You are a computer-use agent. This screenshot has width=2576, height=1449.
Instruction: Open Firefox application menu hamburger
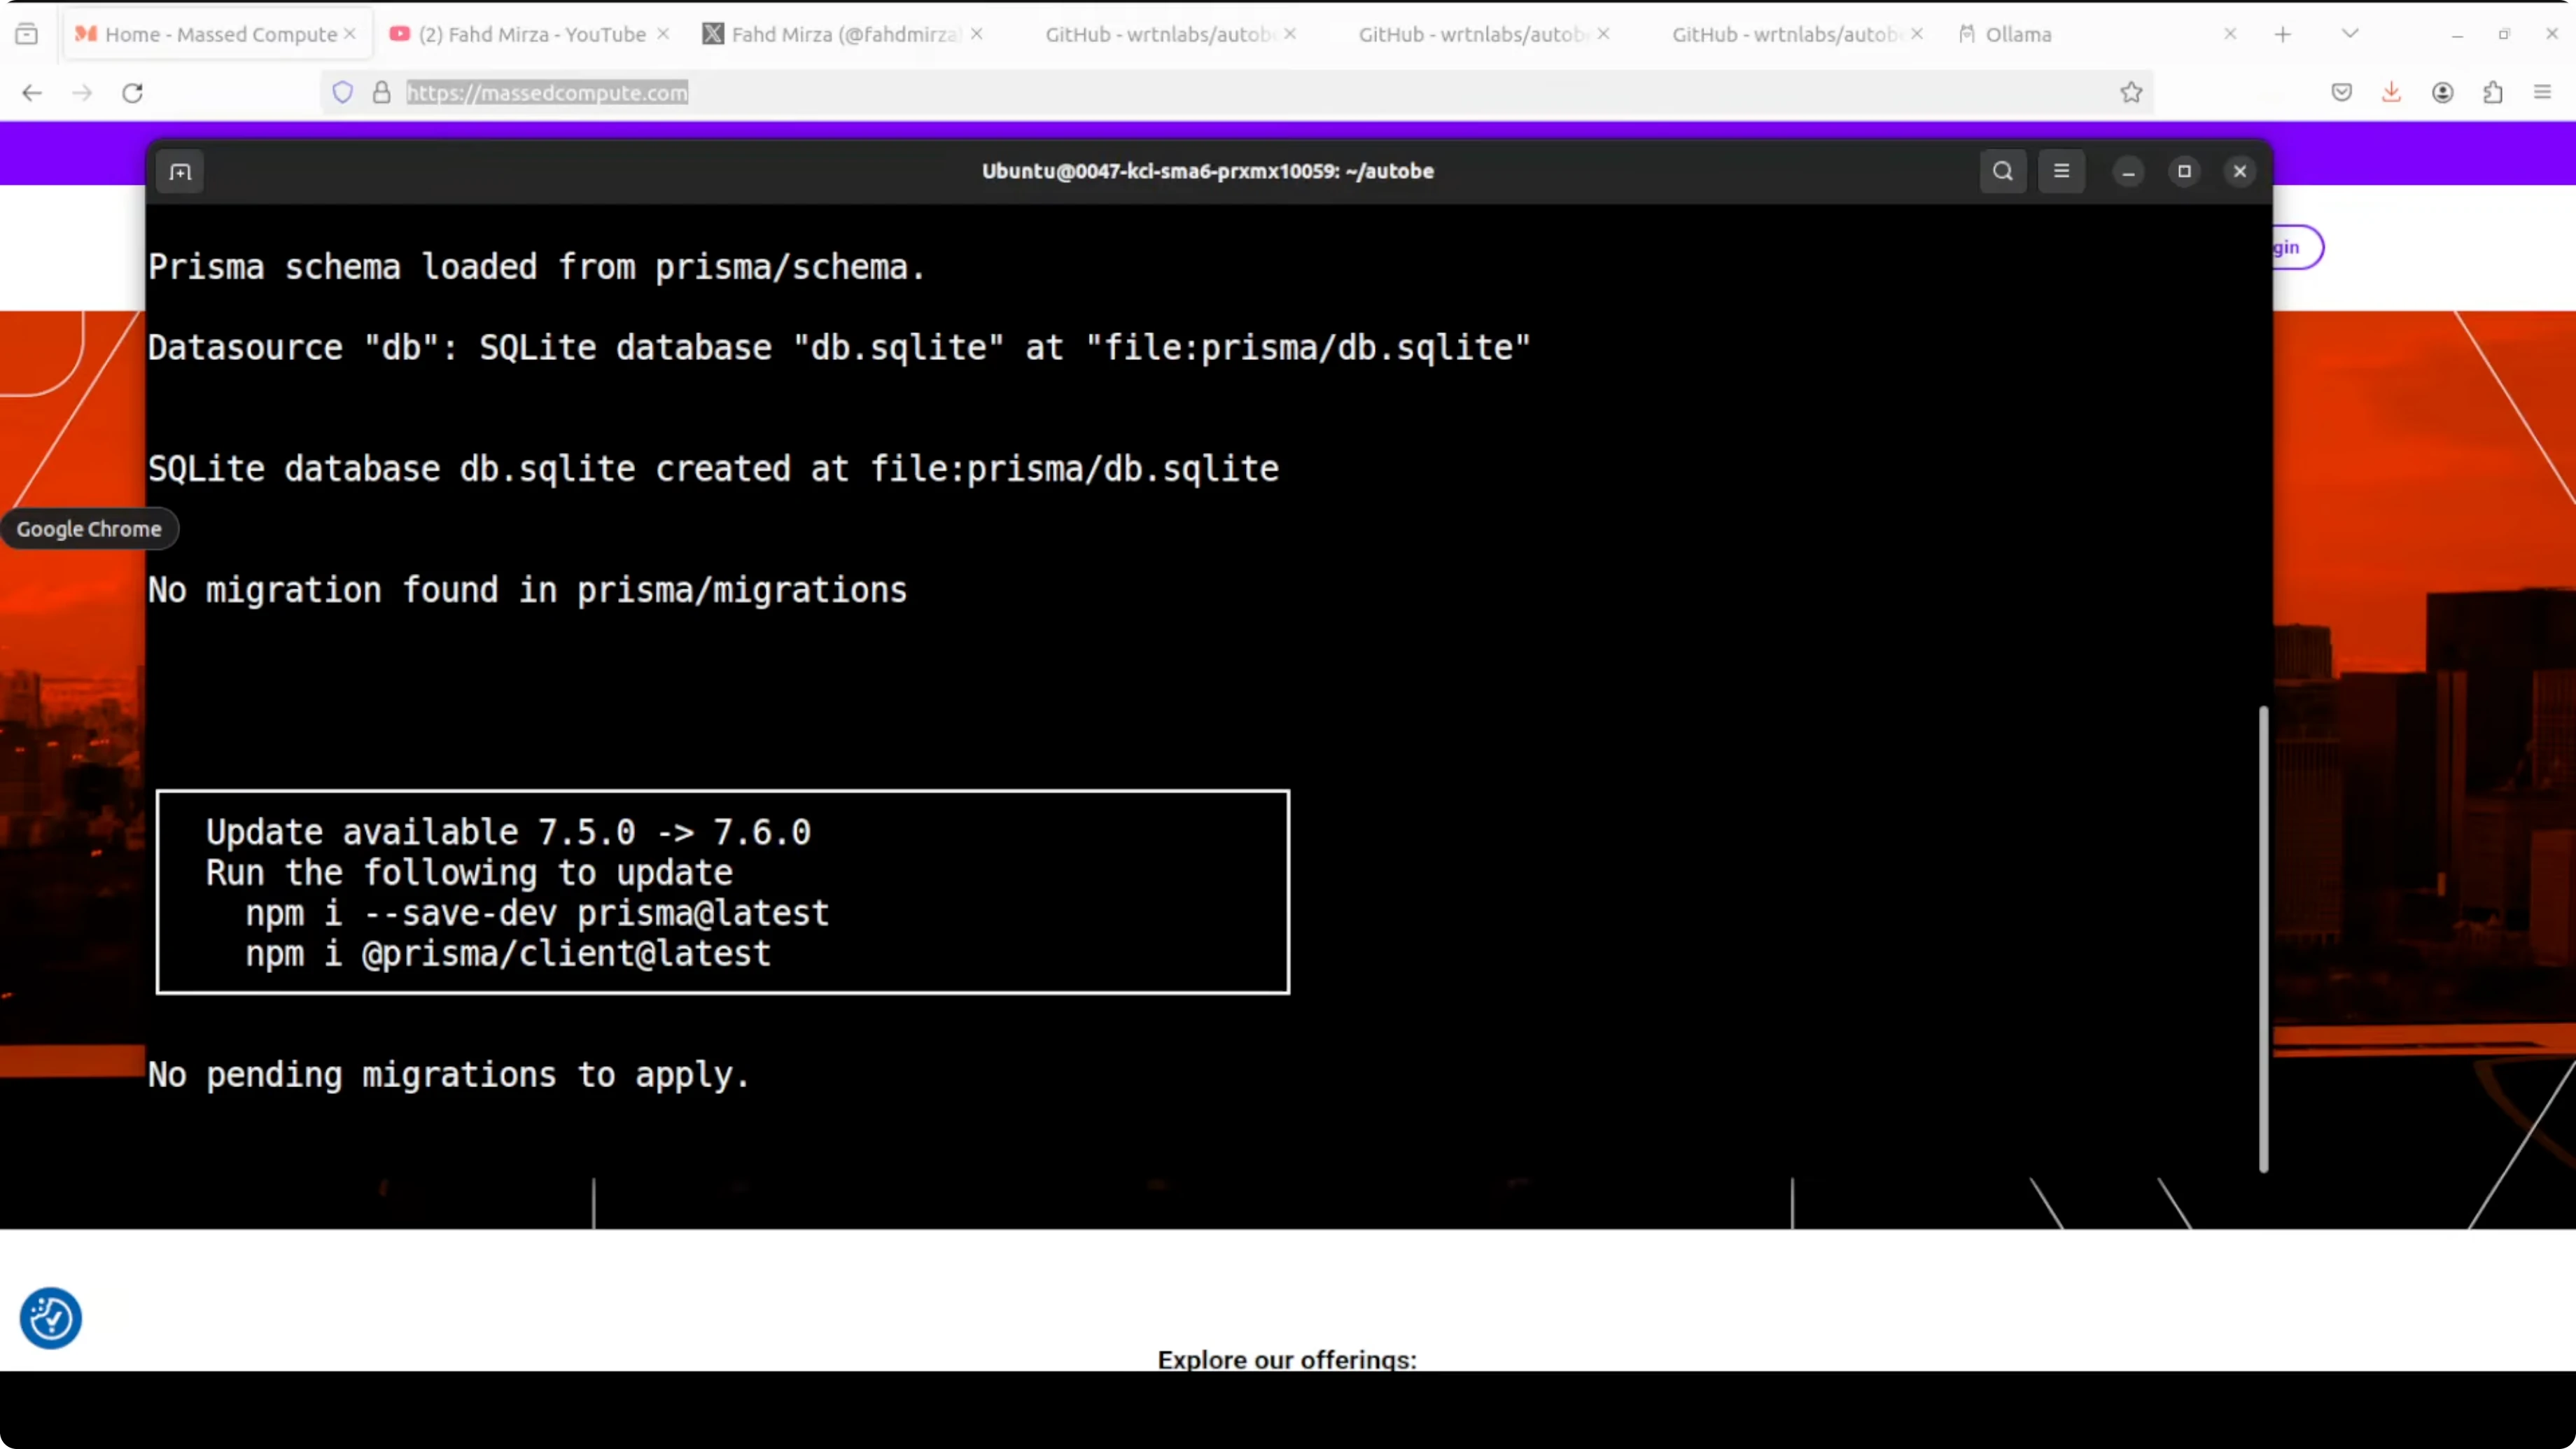tap(2542, 93)
